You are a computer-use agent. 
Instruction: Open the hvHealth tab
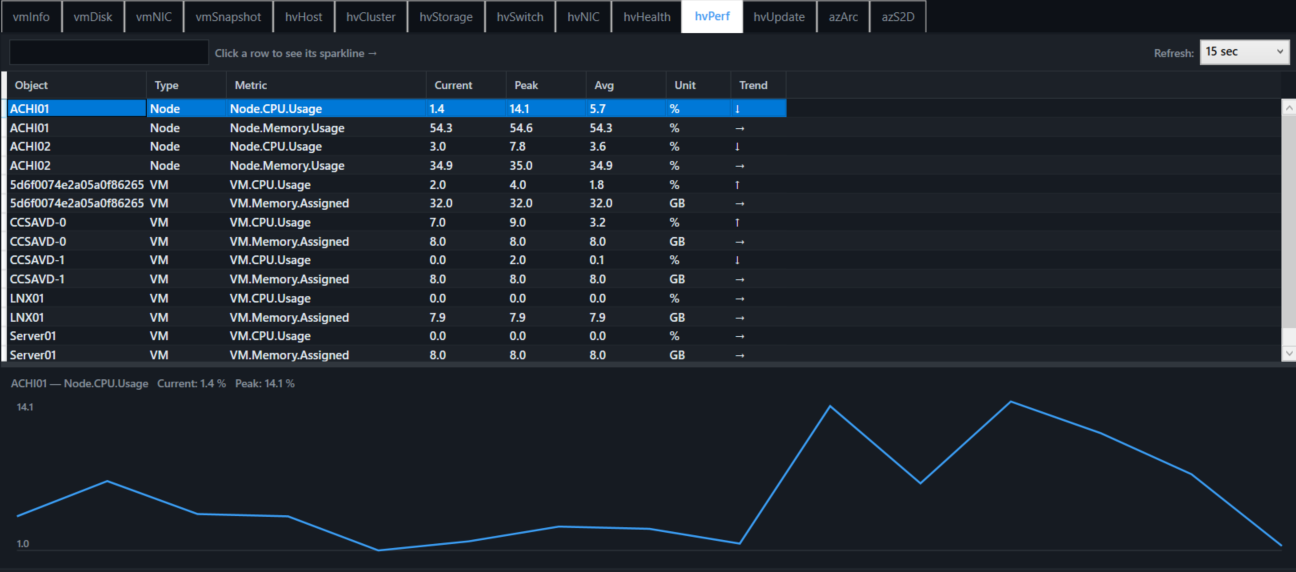coord(646,16)
